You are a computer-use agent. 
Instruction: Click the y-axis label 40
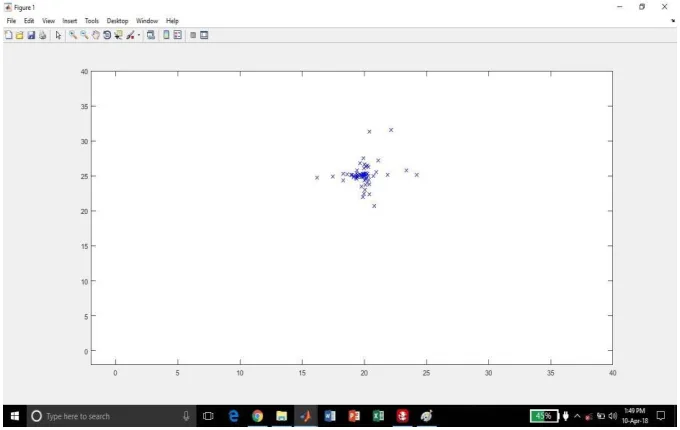[85, 72]
